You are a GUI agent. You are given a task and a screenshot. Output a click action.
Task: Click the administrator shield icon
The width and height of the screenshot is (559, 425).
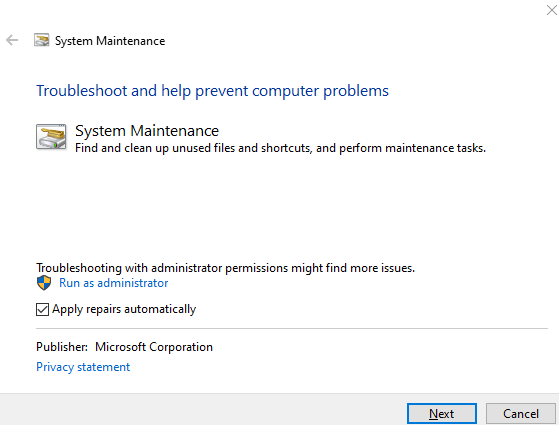tap(44, 283)
